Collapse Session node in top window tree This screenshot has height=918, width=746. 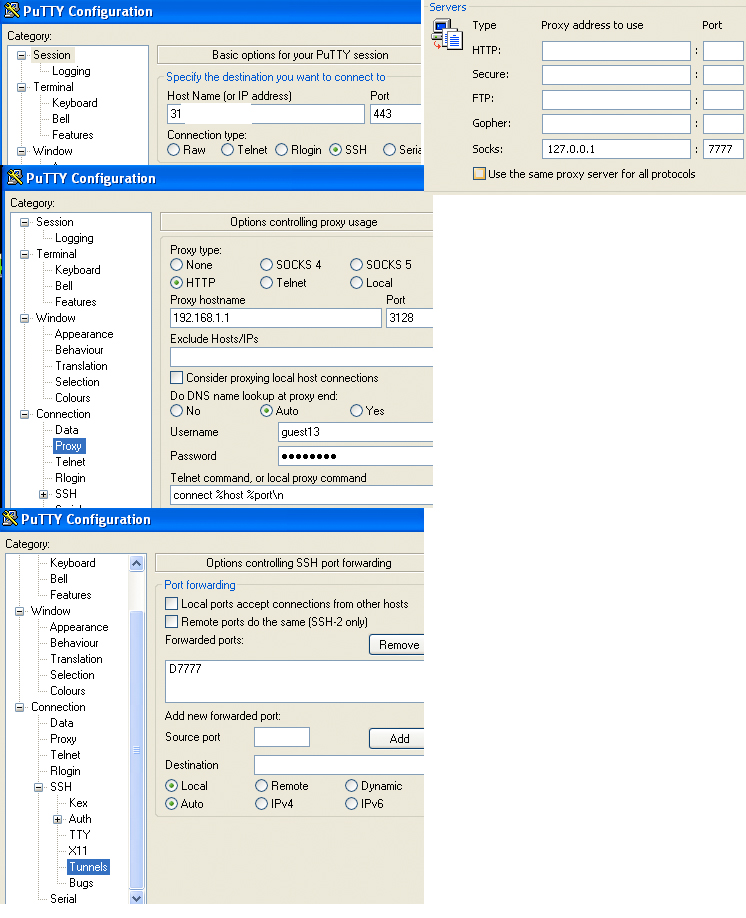(x=22, y=55)
